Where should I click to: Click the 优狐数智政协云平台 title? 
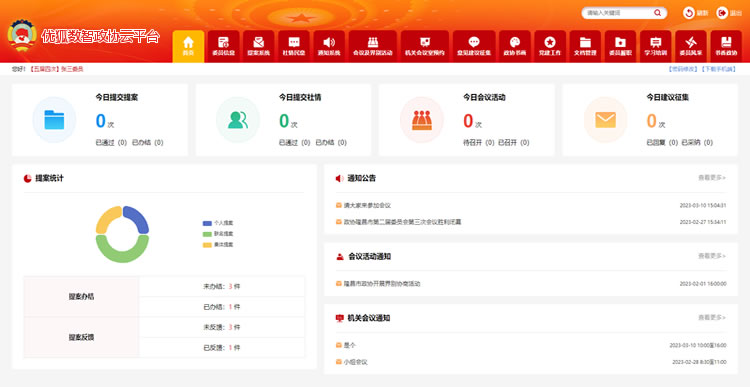pos(100,36)
